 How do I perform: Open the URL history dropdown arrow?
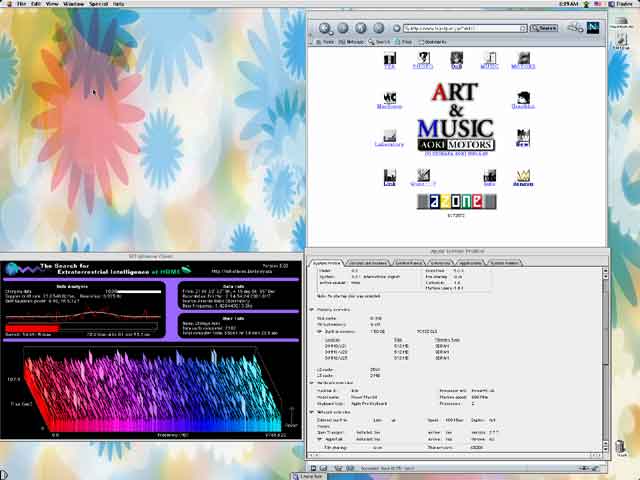[523, 28]
